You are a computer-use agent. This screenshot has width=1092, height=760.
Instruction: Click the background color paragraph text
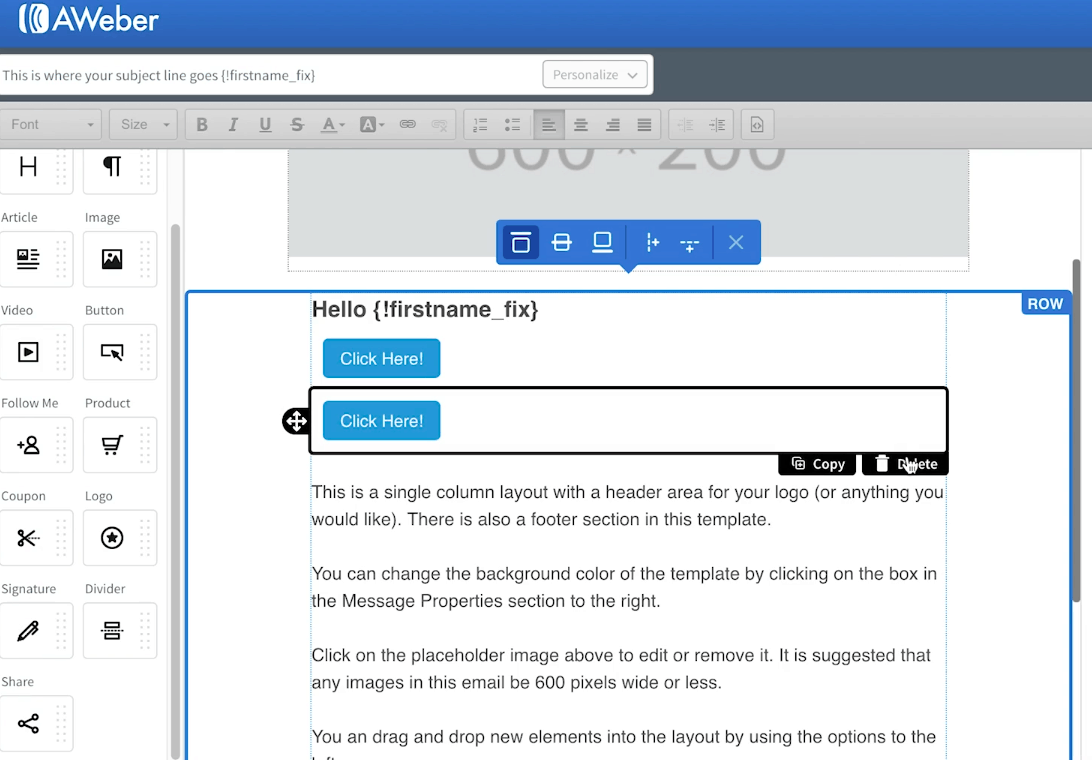[625, 587]
